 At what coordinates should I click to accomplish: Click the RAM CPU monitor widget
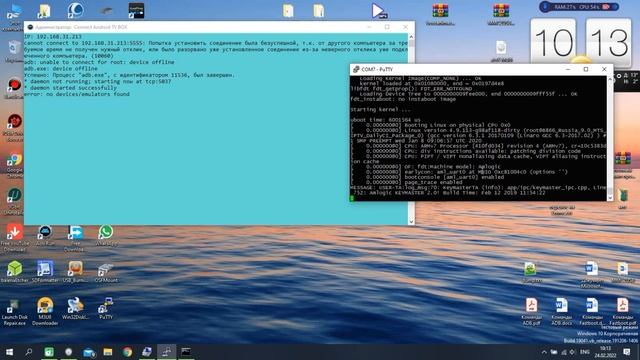(x=579, y=7)
